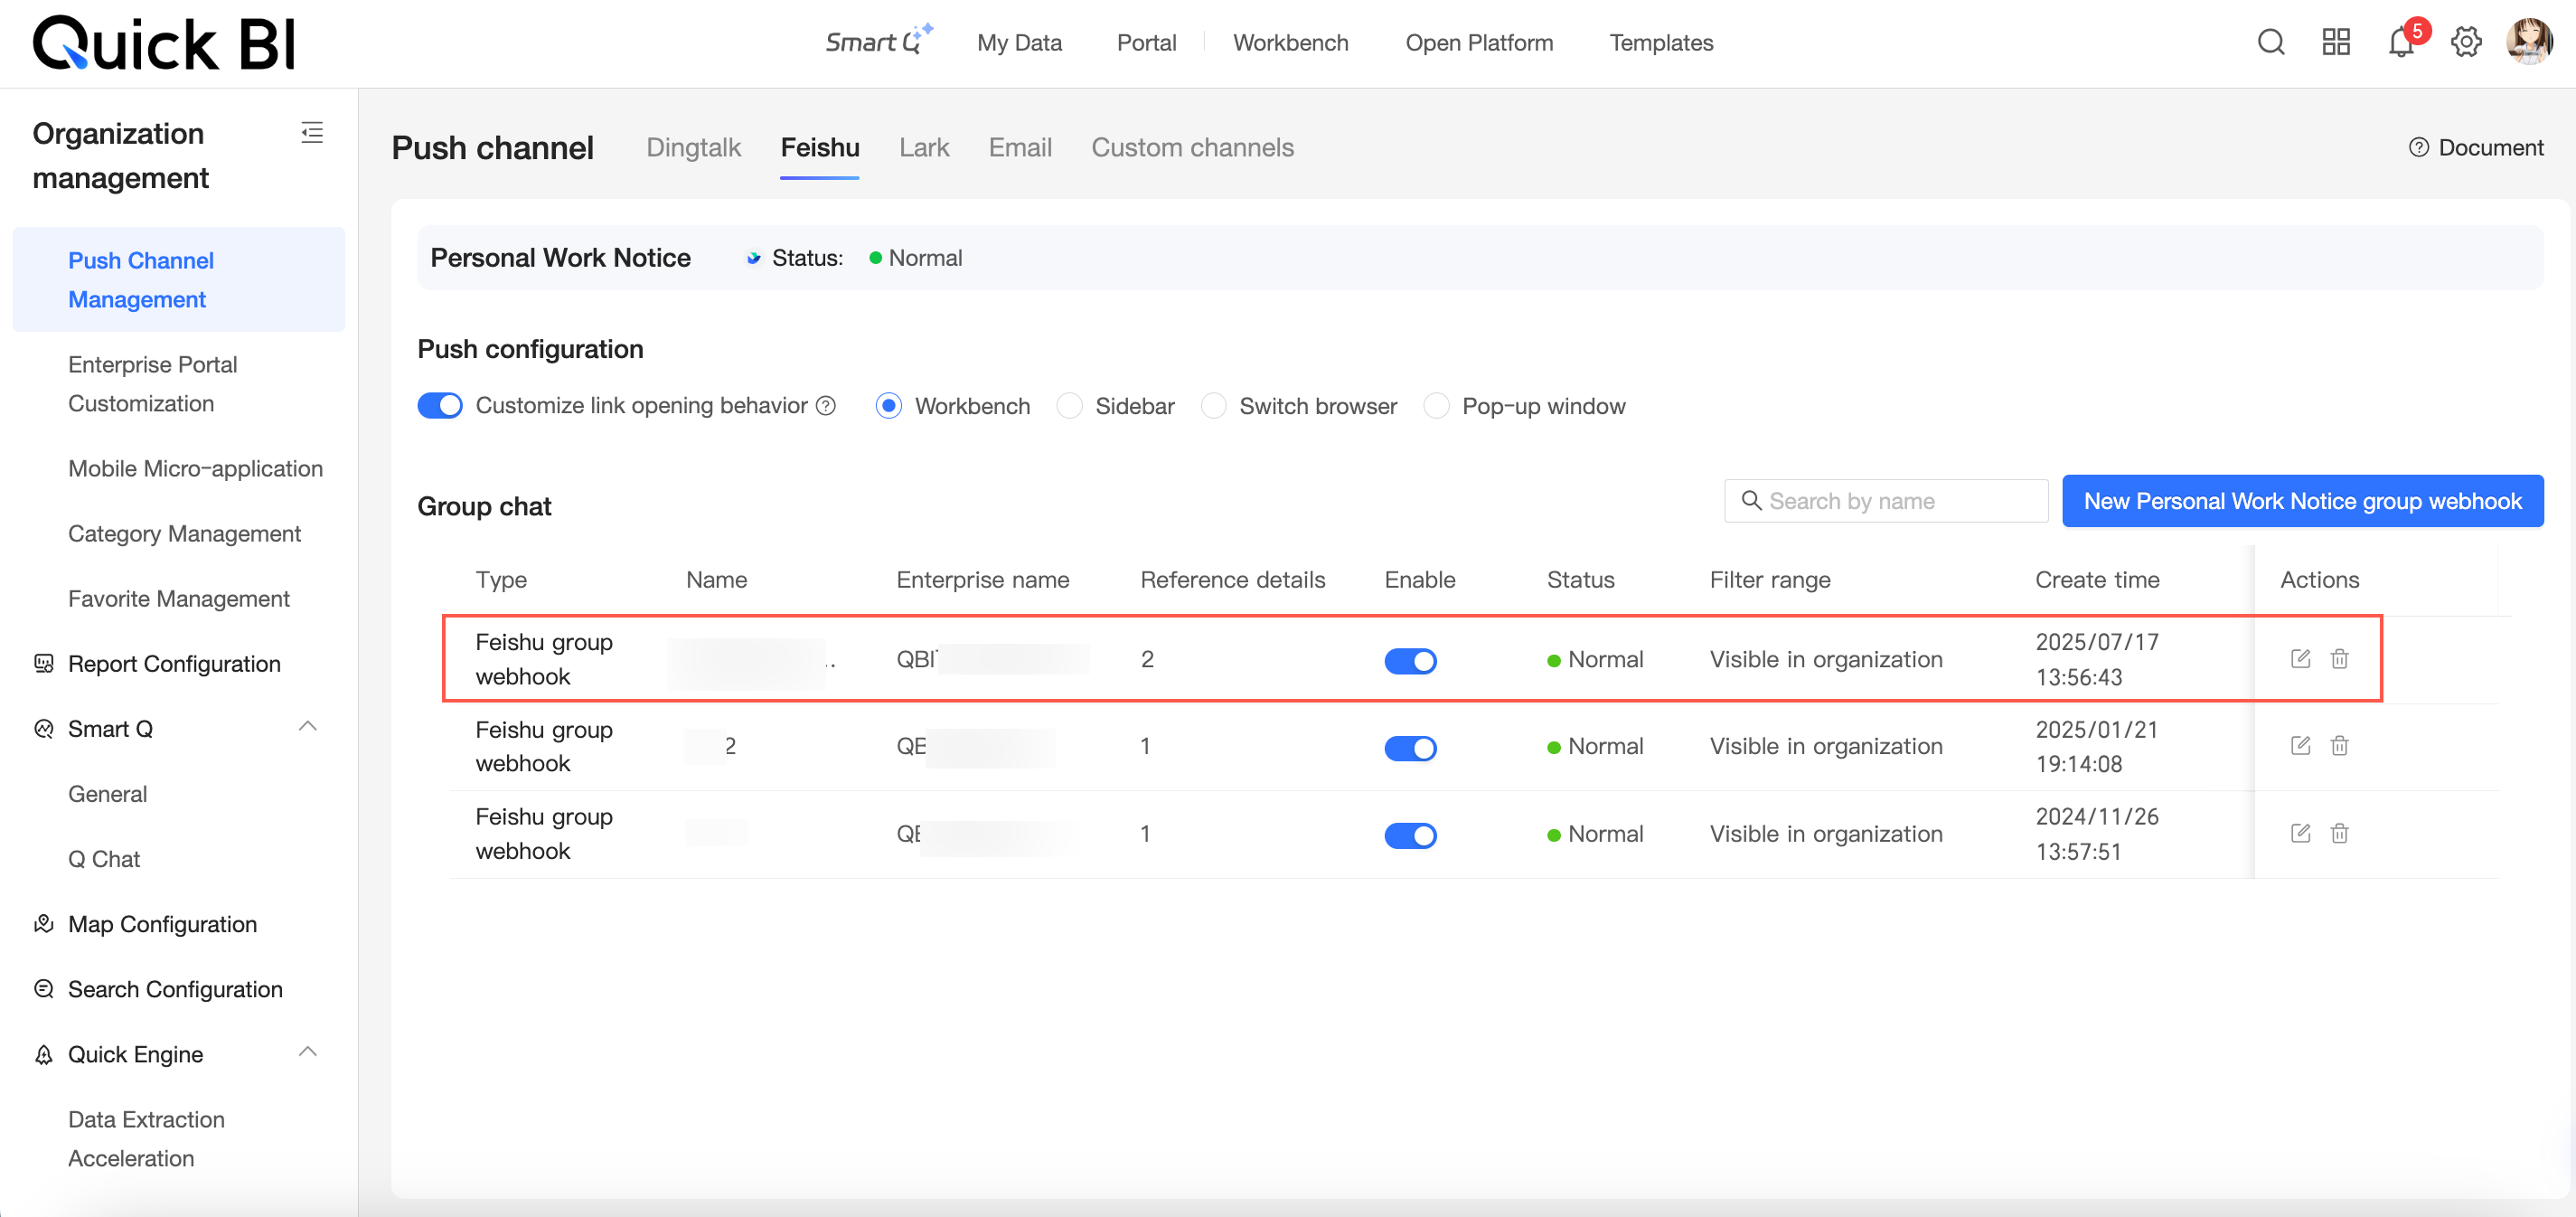Collapse the Quick Engine sidebar section

point(308,1052)
